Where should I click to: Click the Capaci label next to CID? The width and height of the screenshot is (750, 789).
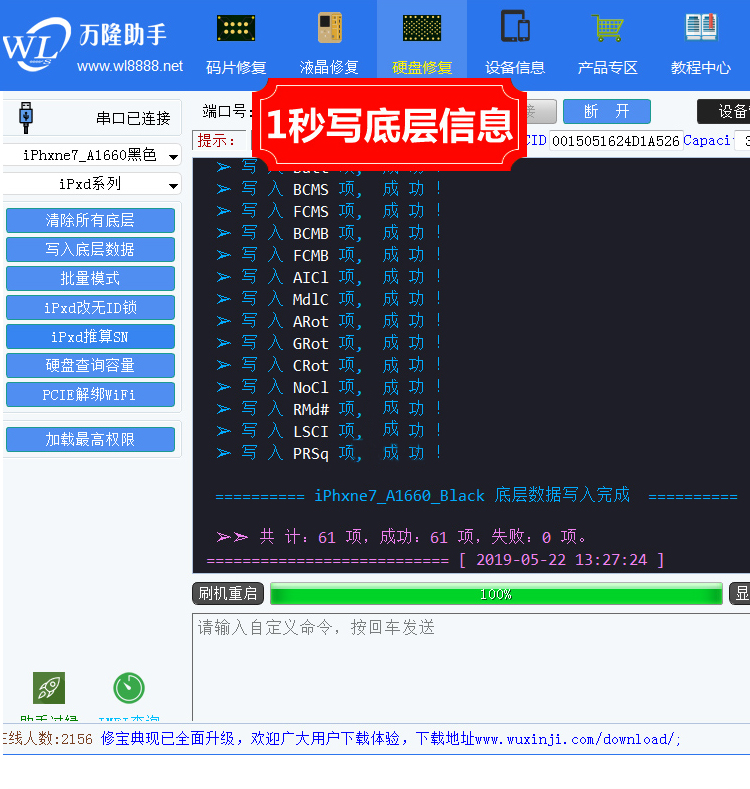[x=707, y=140]
